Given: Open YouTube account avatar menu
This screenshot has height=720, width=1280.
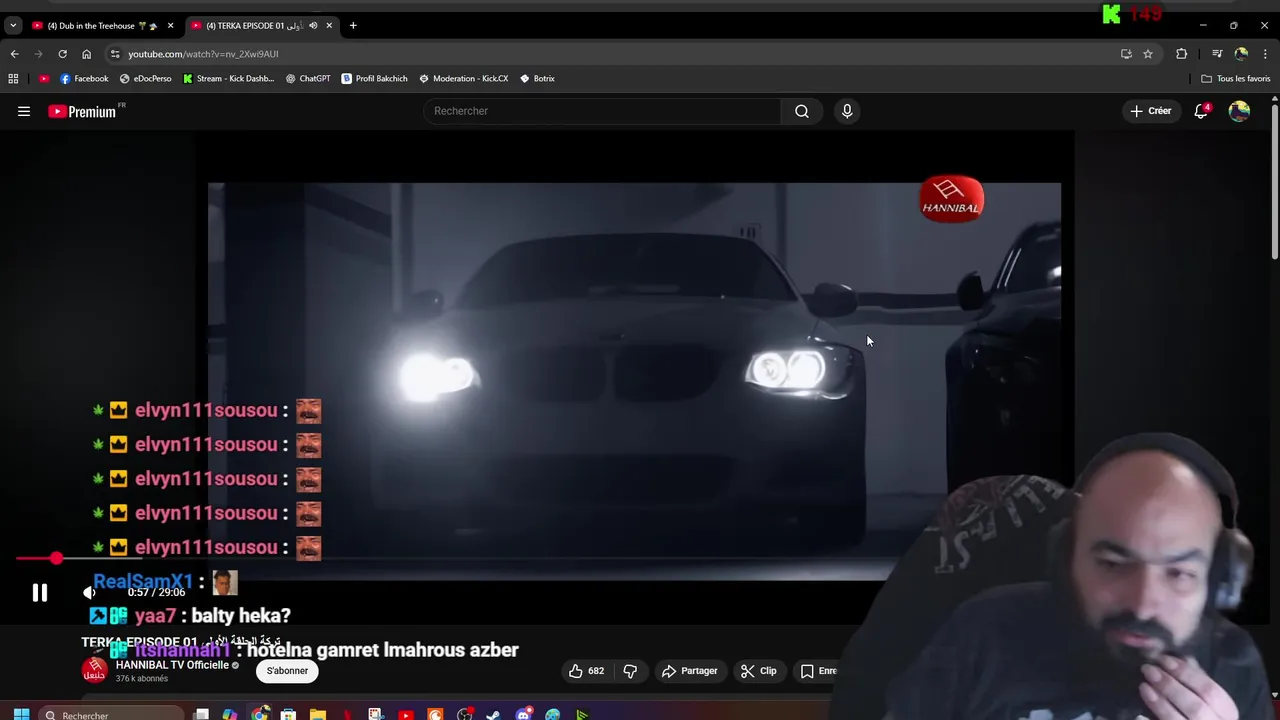Looking at the screenshot, I should point(1239,111).
